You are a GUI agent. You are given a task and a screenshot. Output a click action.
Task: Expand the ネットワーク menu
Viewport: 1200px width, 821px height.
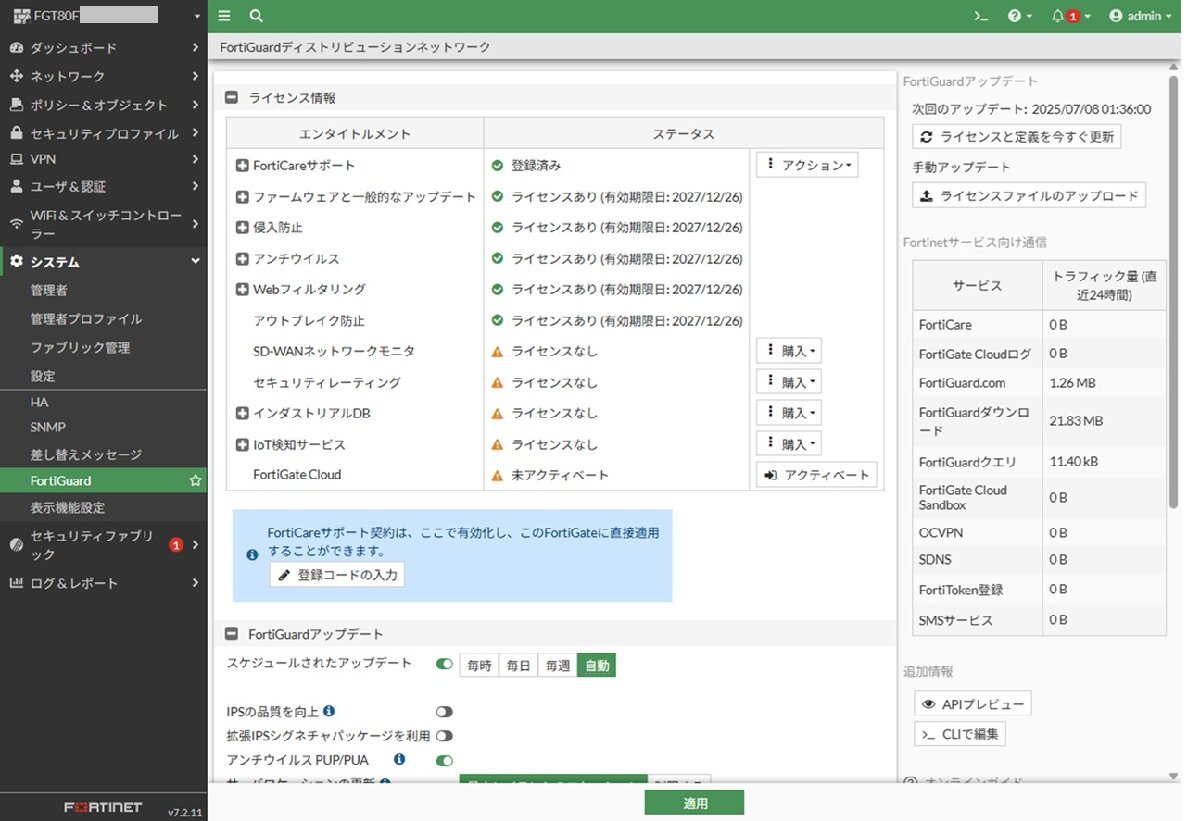pyautogui.click(x=104, y=76)
